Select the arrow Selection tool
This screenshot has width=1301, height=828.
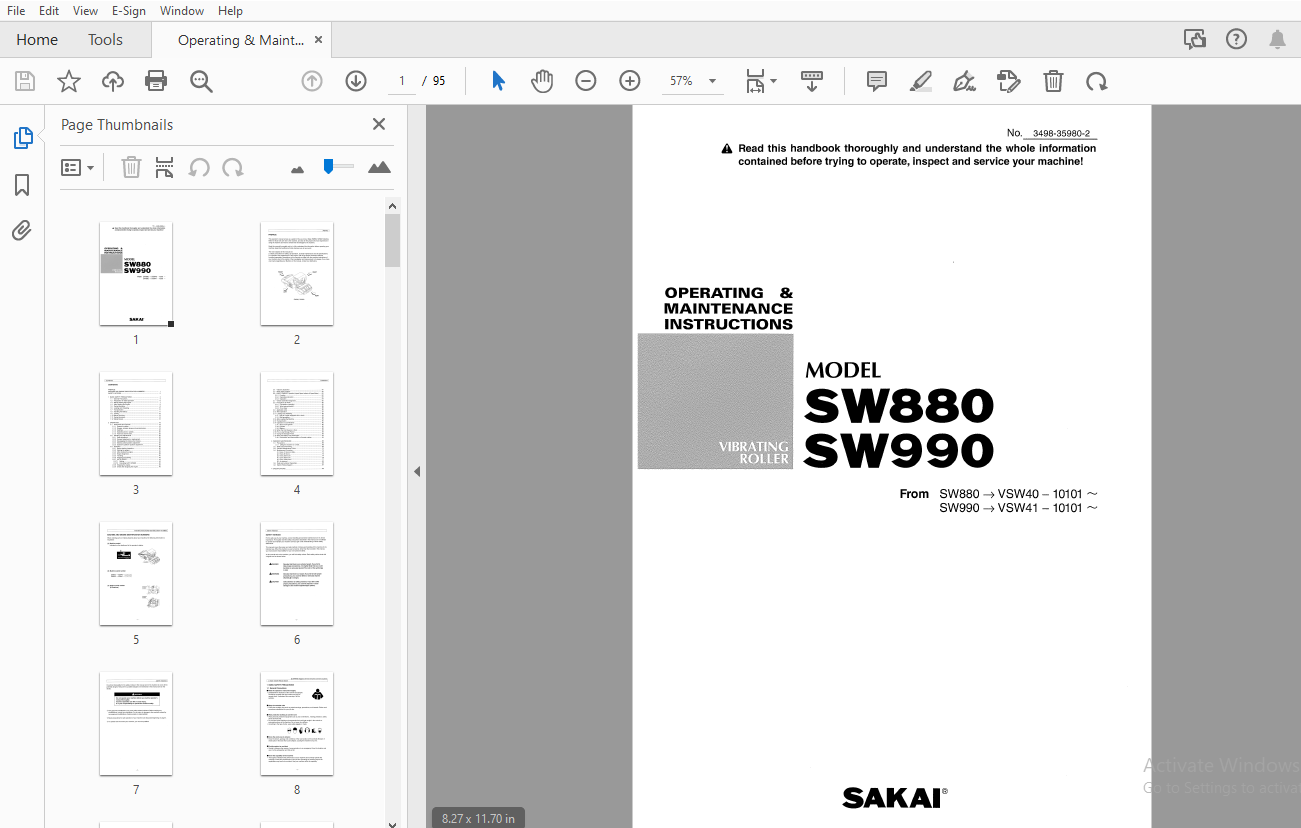coord(498,81)
